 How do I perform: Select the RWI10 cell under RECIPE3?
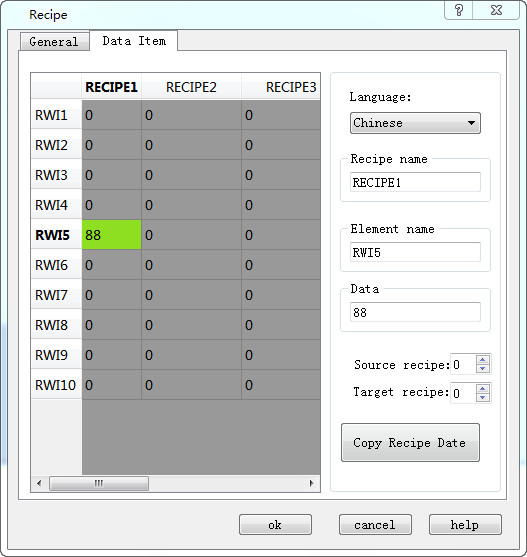click(281, 385)
